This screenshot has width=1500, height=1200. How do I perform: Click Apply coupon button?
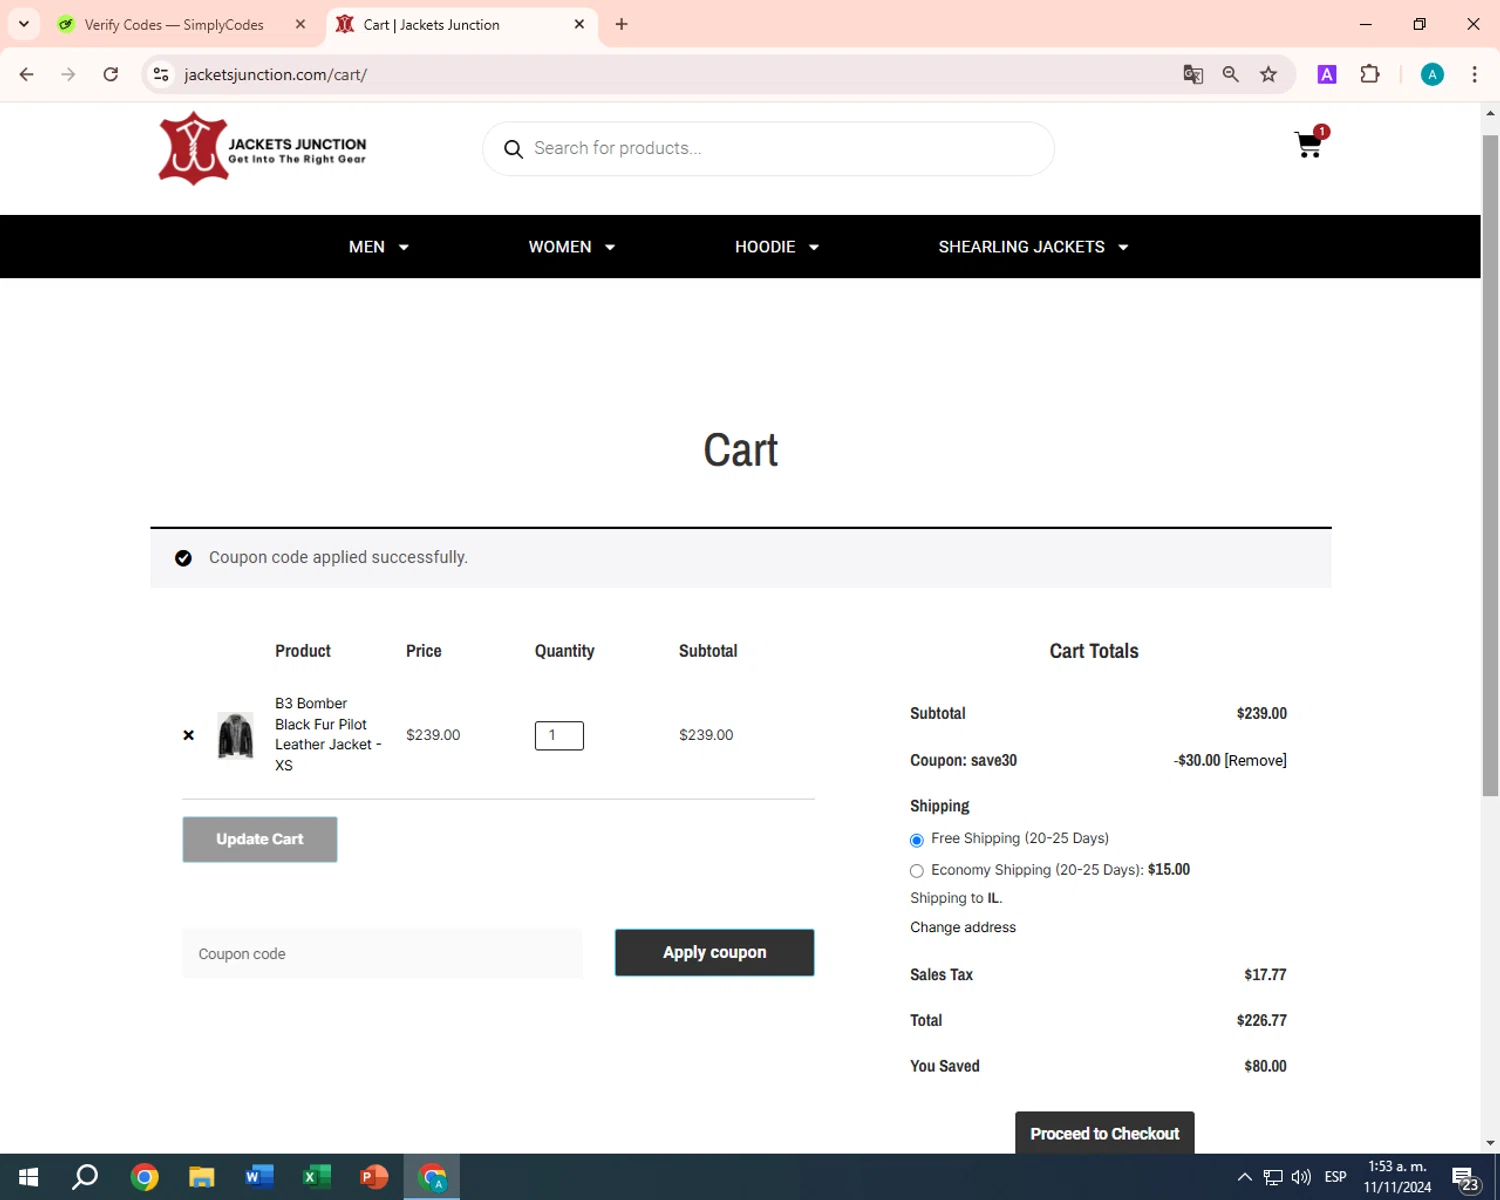tap(714, 953)
